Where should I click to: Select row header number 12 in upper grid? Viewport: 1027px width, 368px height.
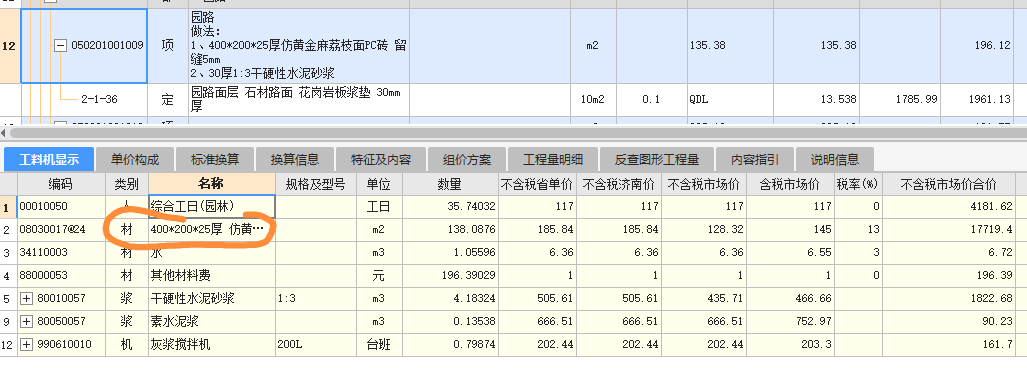point(9,46)
